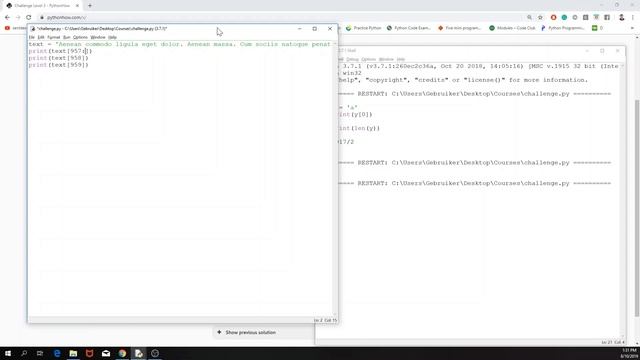Reload the browser page
The width and height of the screenshot is (640, 360).
[29, 18]
